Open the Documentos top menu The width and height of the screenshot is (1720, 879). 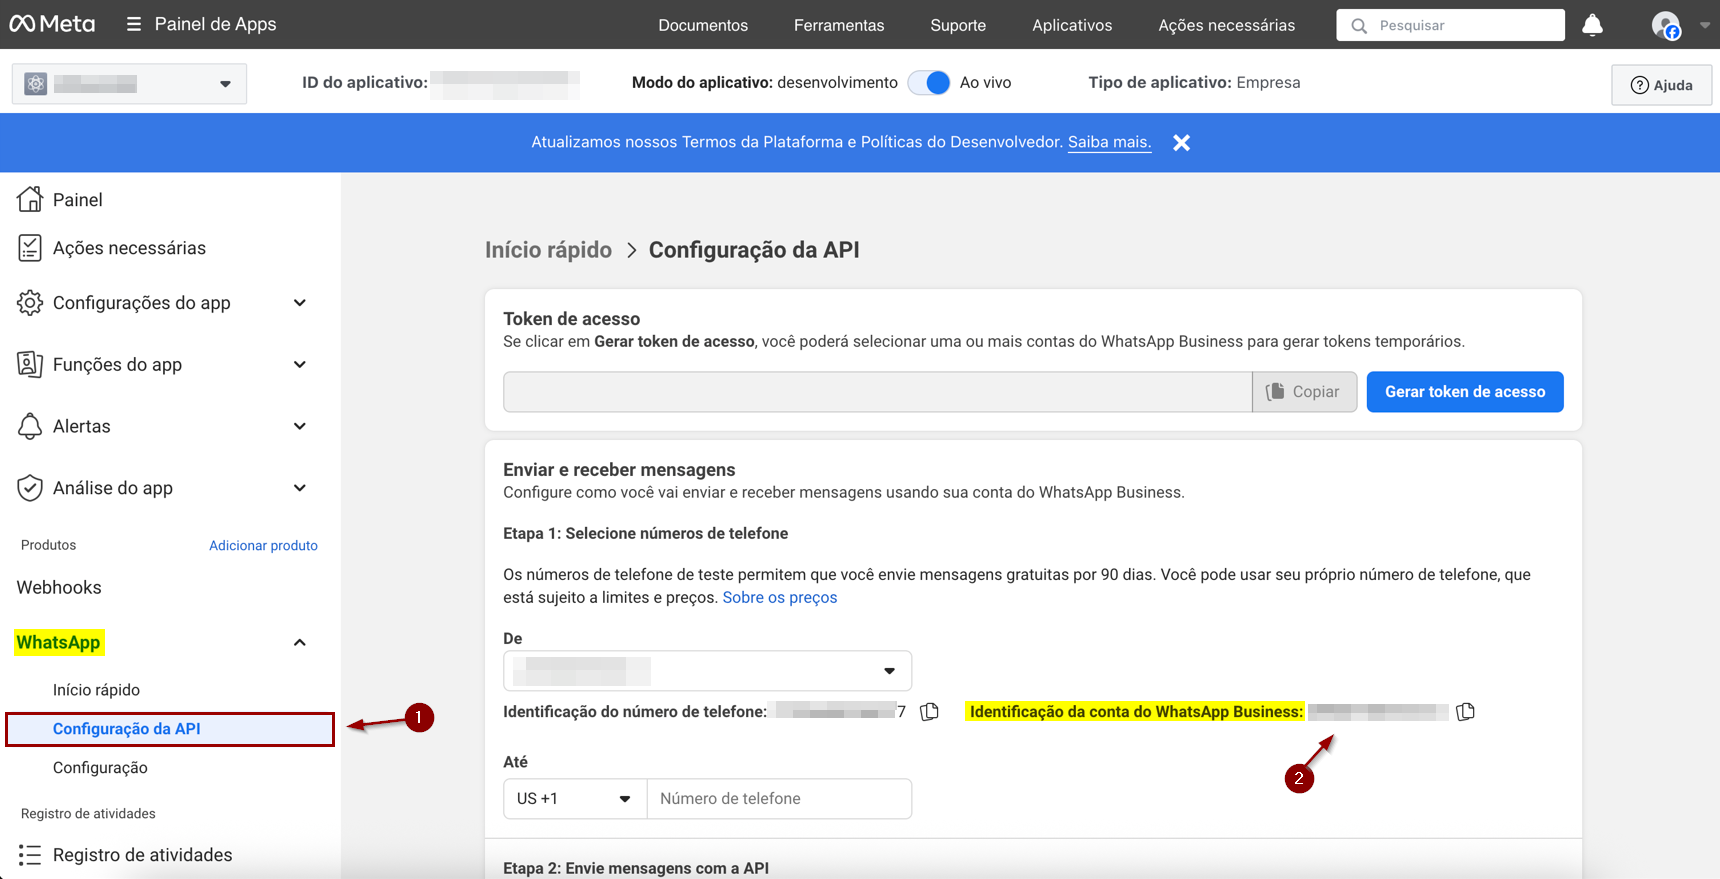pos(702,25)
